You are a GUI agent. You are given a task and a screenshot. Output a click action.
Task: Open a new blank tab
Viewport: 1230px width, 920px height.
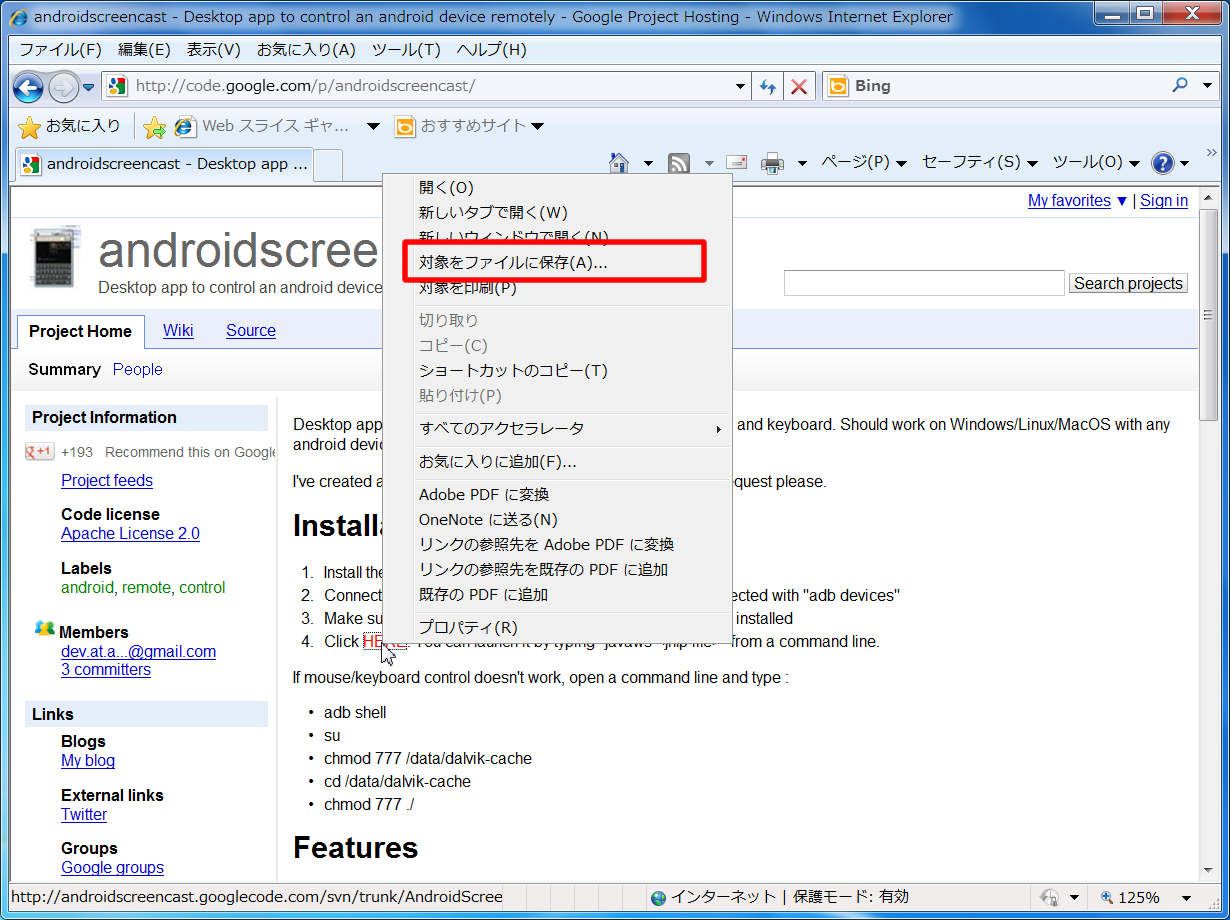coord(329,164)
